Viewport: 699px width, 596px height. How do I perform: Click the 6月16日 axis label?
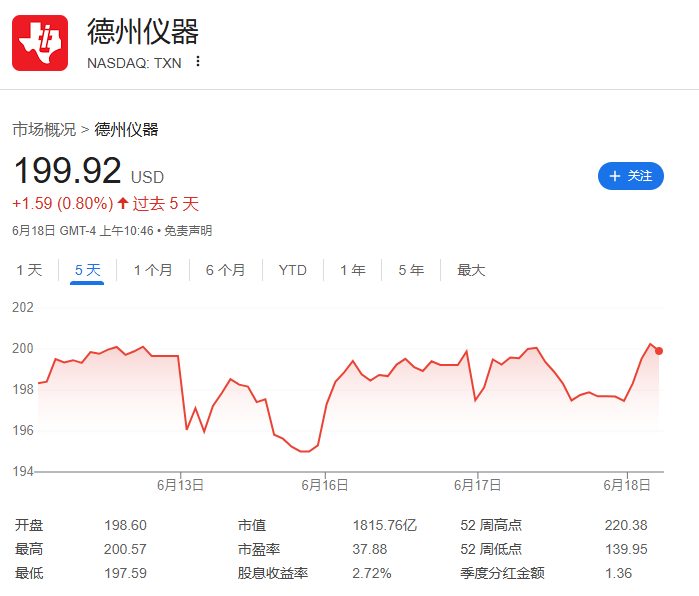pos(325,485)
